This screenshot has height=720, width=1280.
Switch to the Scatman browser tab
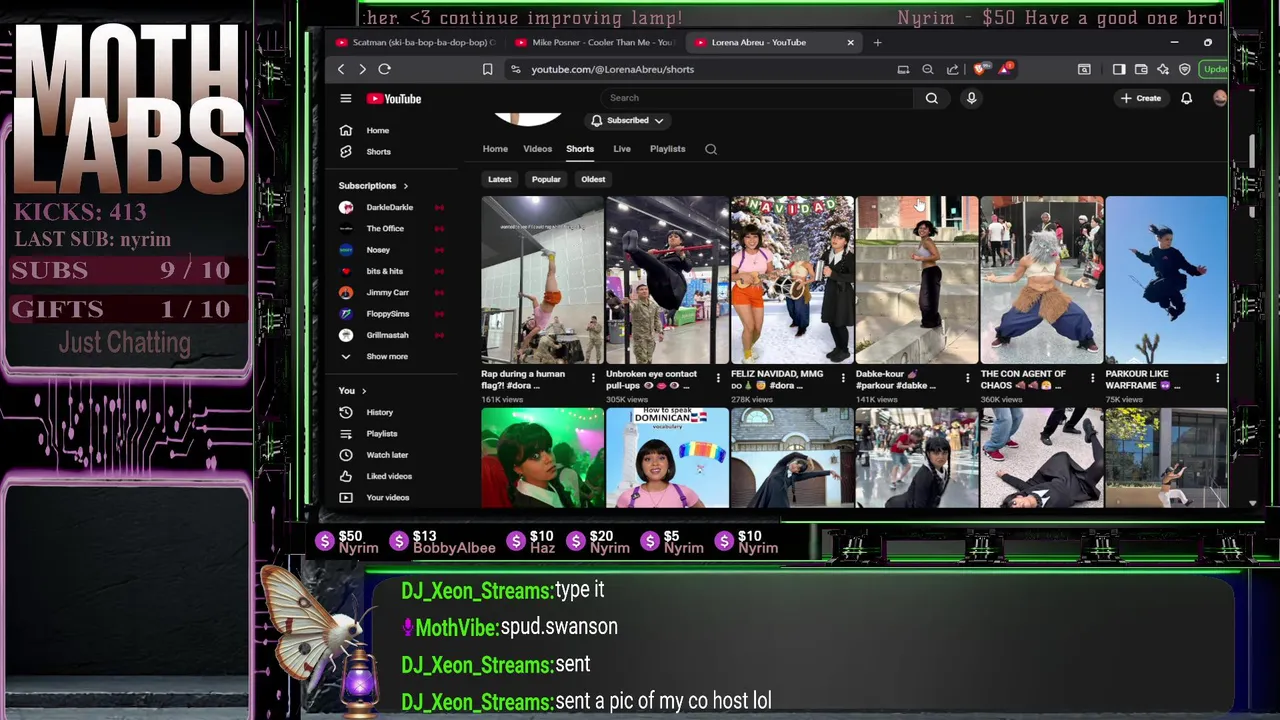pos(415,42)
